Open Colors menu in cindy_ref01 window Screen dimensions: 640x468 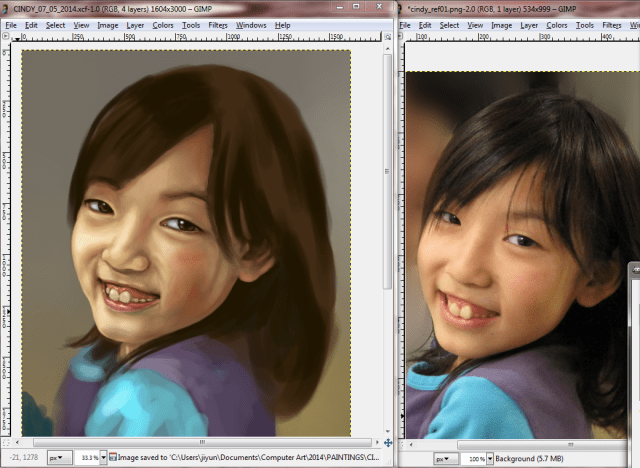point(557,25)
